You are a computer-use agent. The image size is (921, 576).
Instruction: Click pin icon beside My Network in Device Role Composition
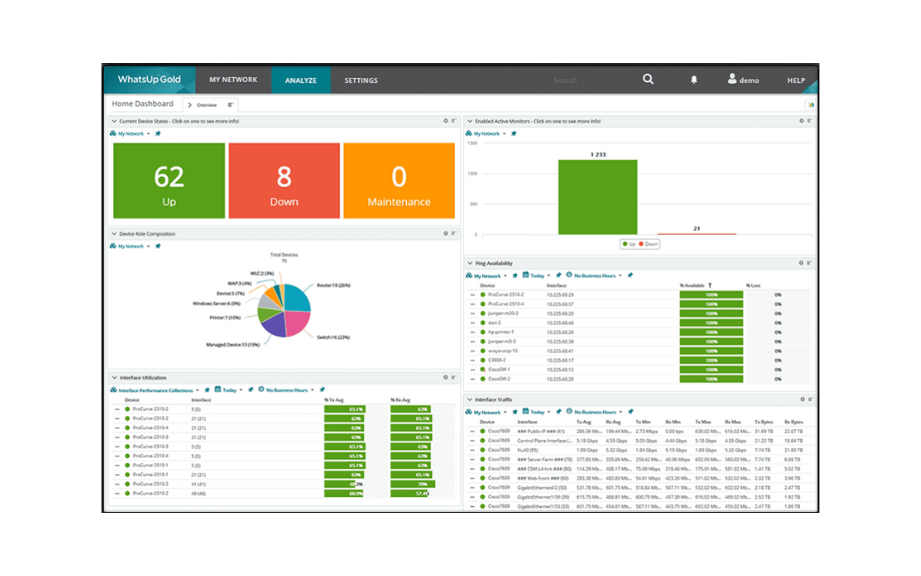click(158, 246)
